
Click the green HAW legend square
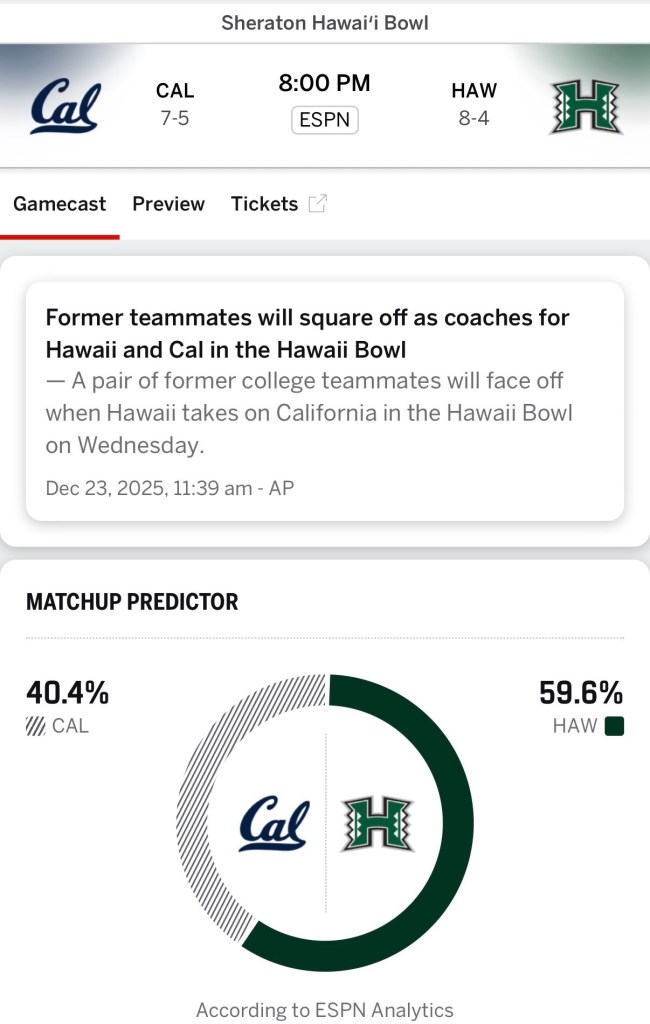pos(614,727)
